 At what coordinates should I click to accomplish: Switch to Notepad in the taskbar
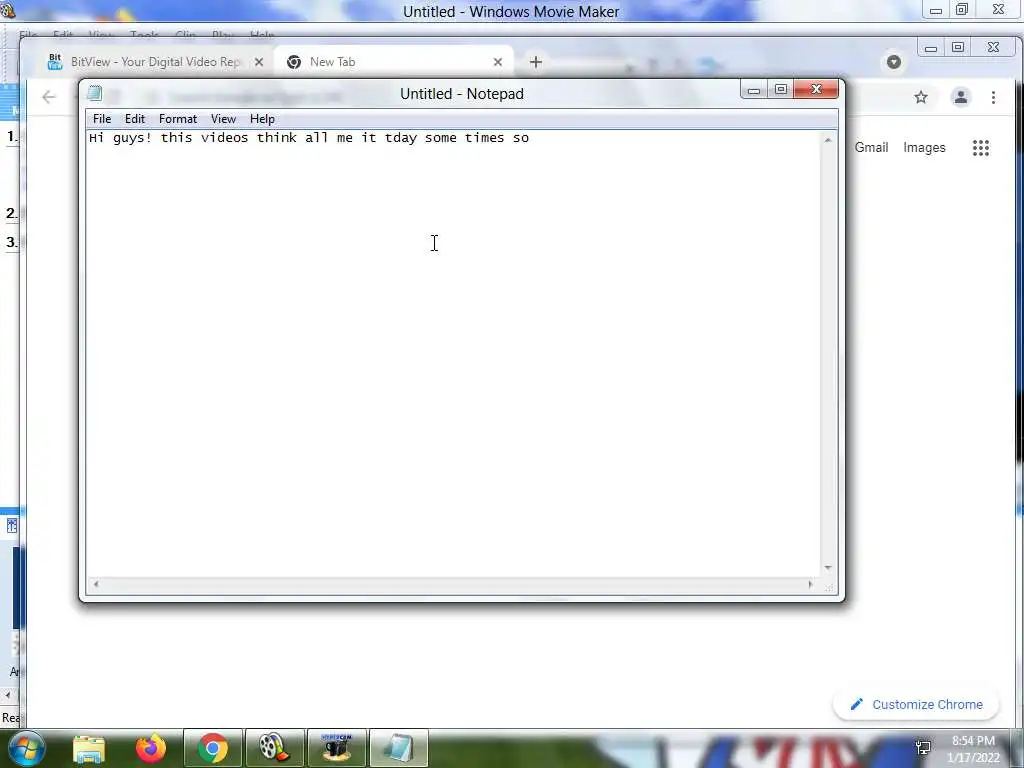point(399,748)
